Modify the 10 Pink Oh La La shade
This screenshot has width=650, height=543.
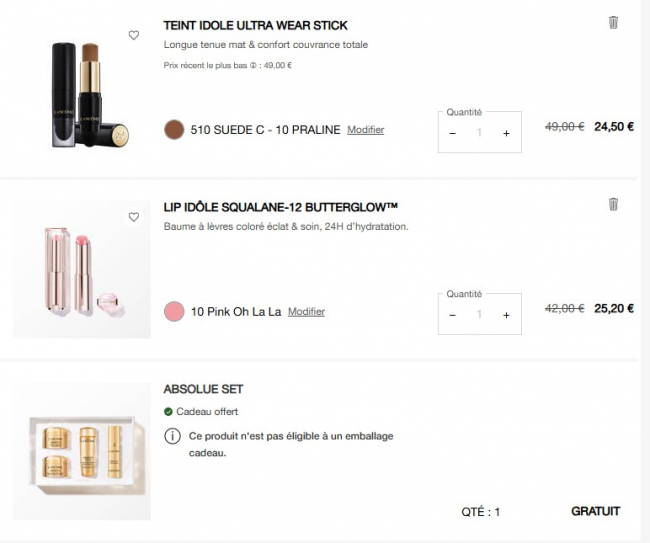306,312
